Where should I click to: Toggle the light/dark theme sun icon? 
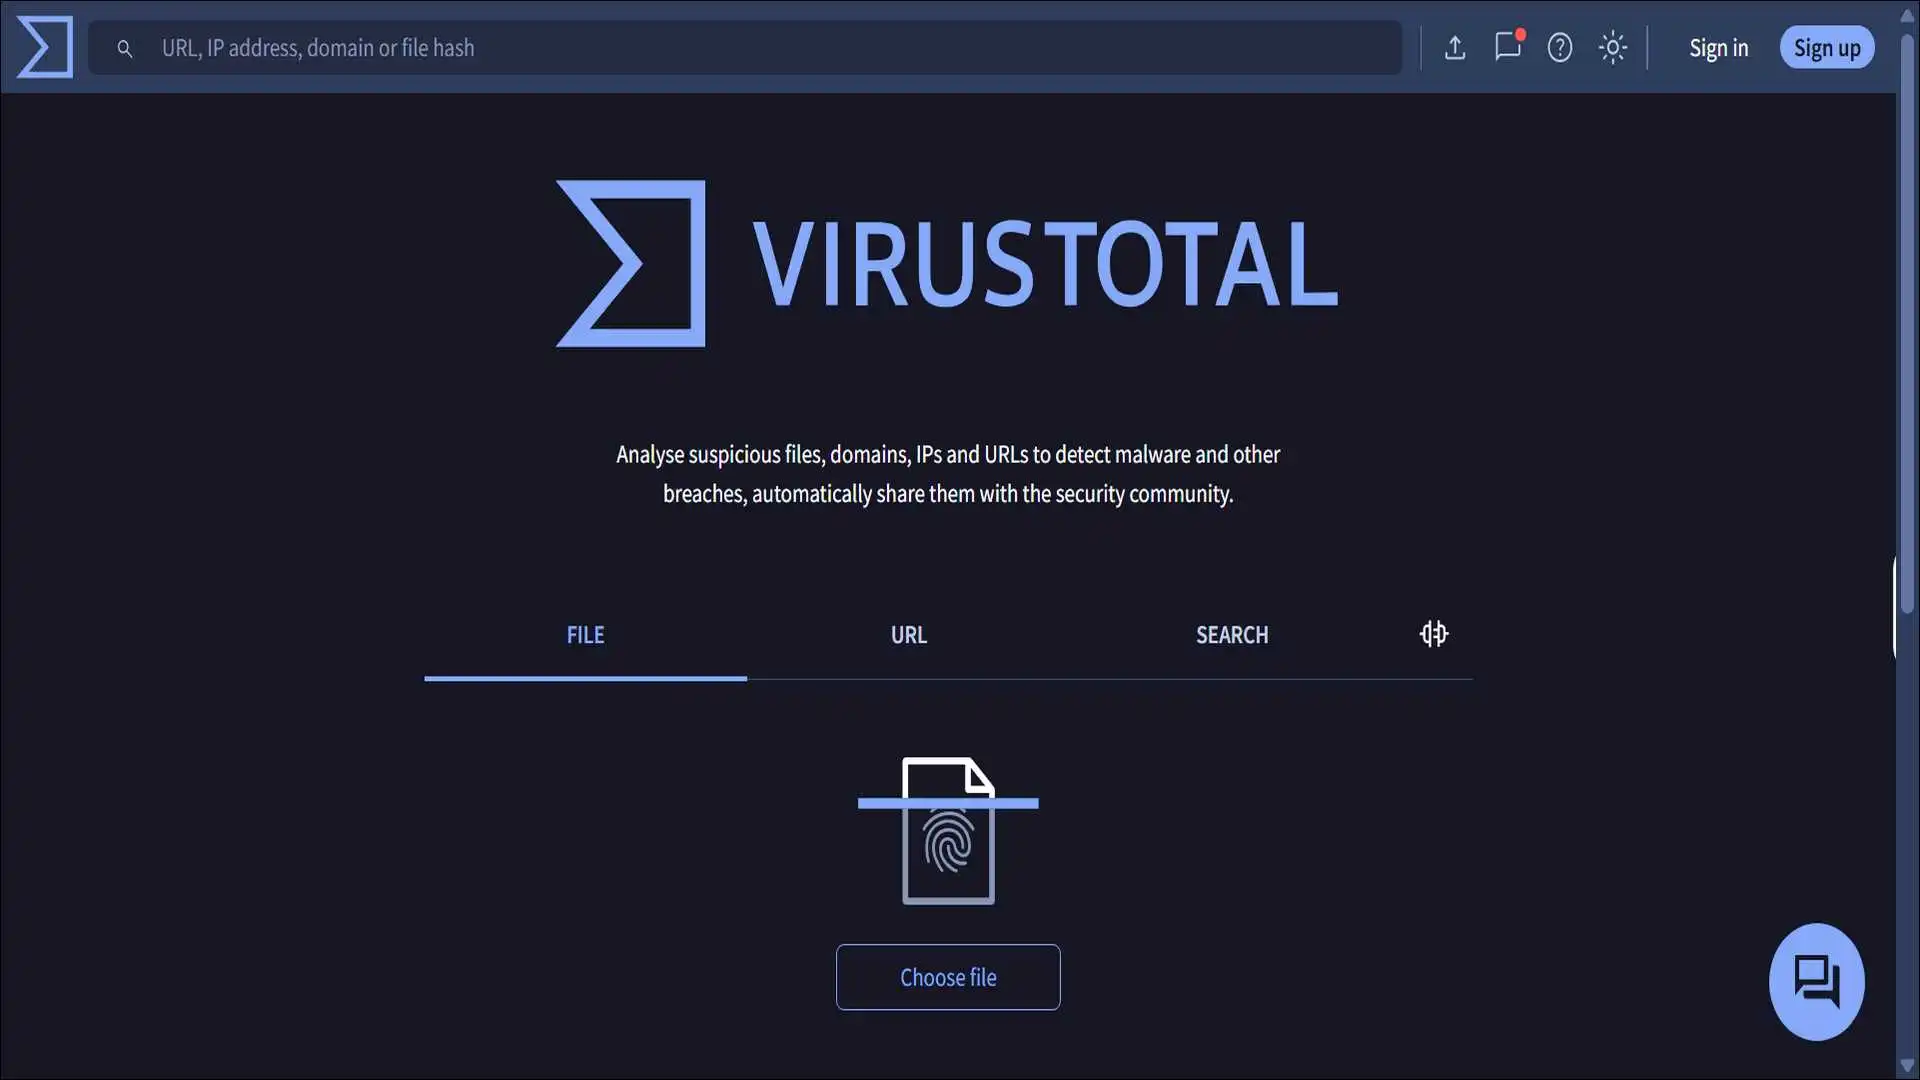tap(1613, 48)
